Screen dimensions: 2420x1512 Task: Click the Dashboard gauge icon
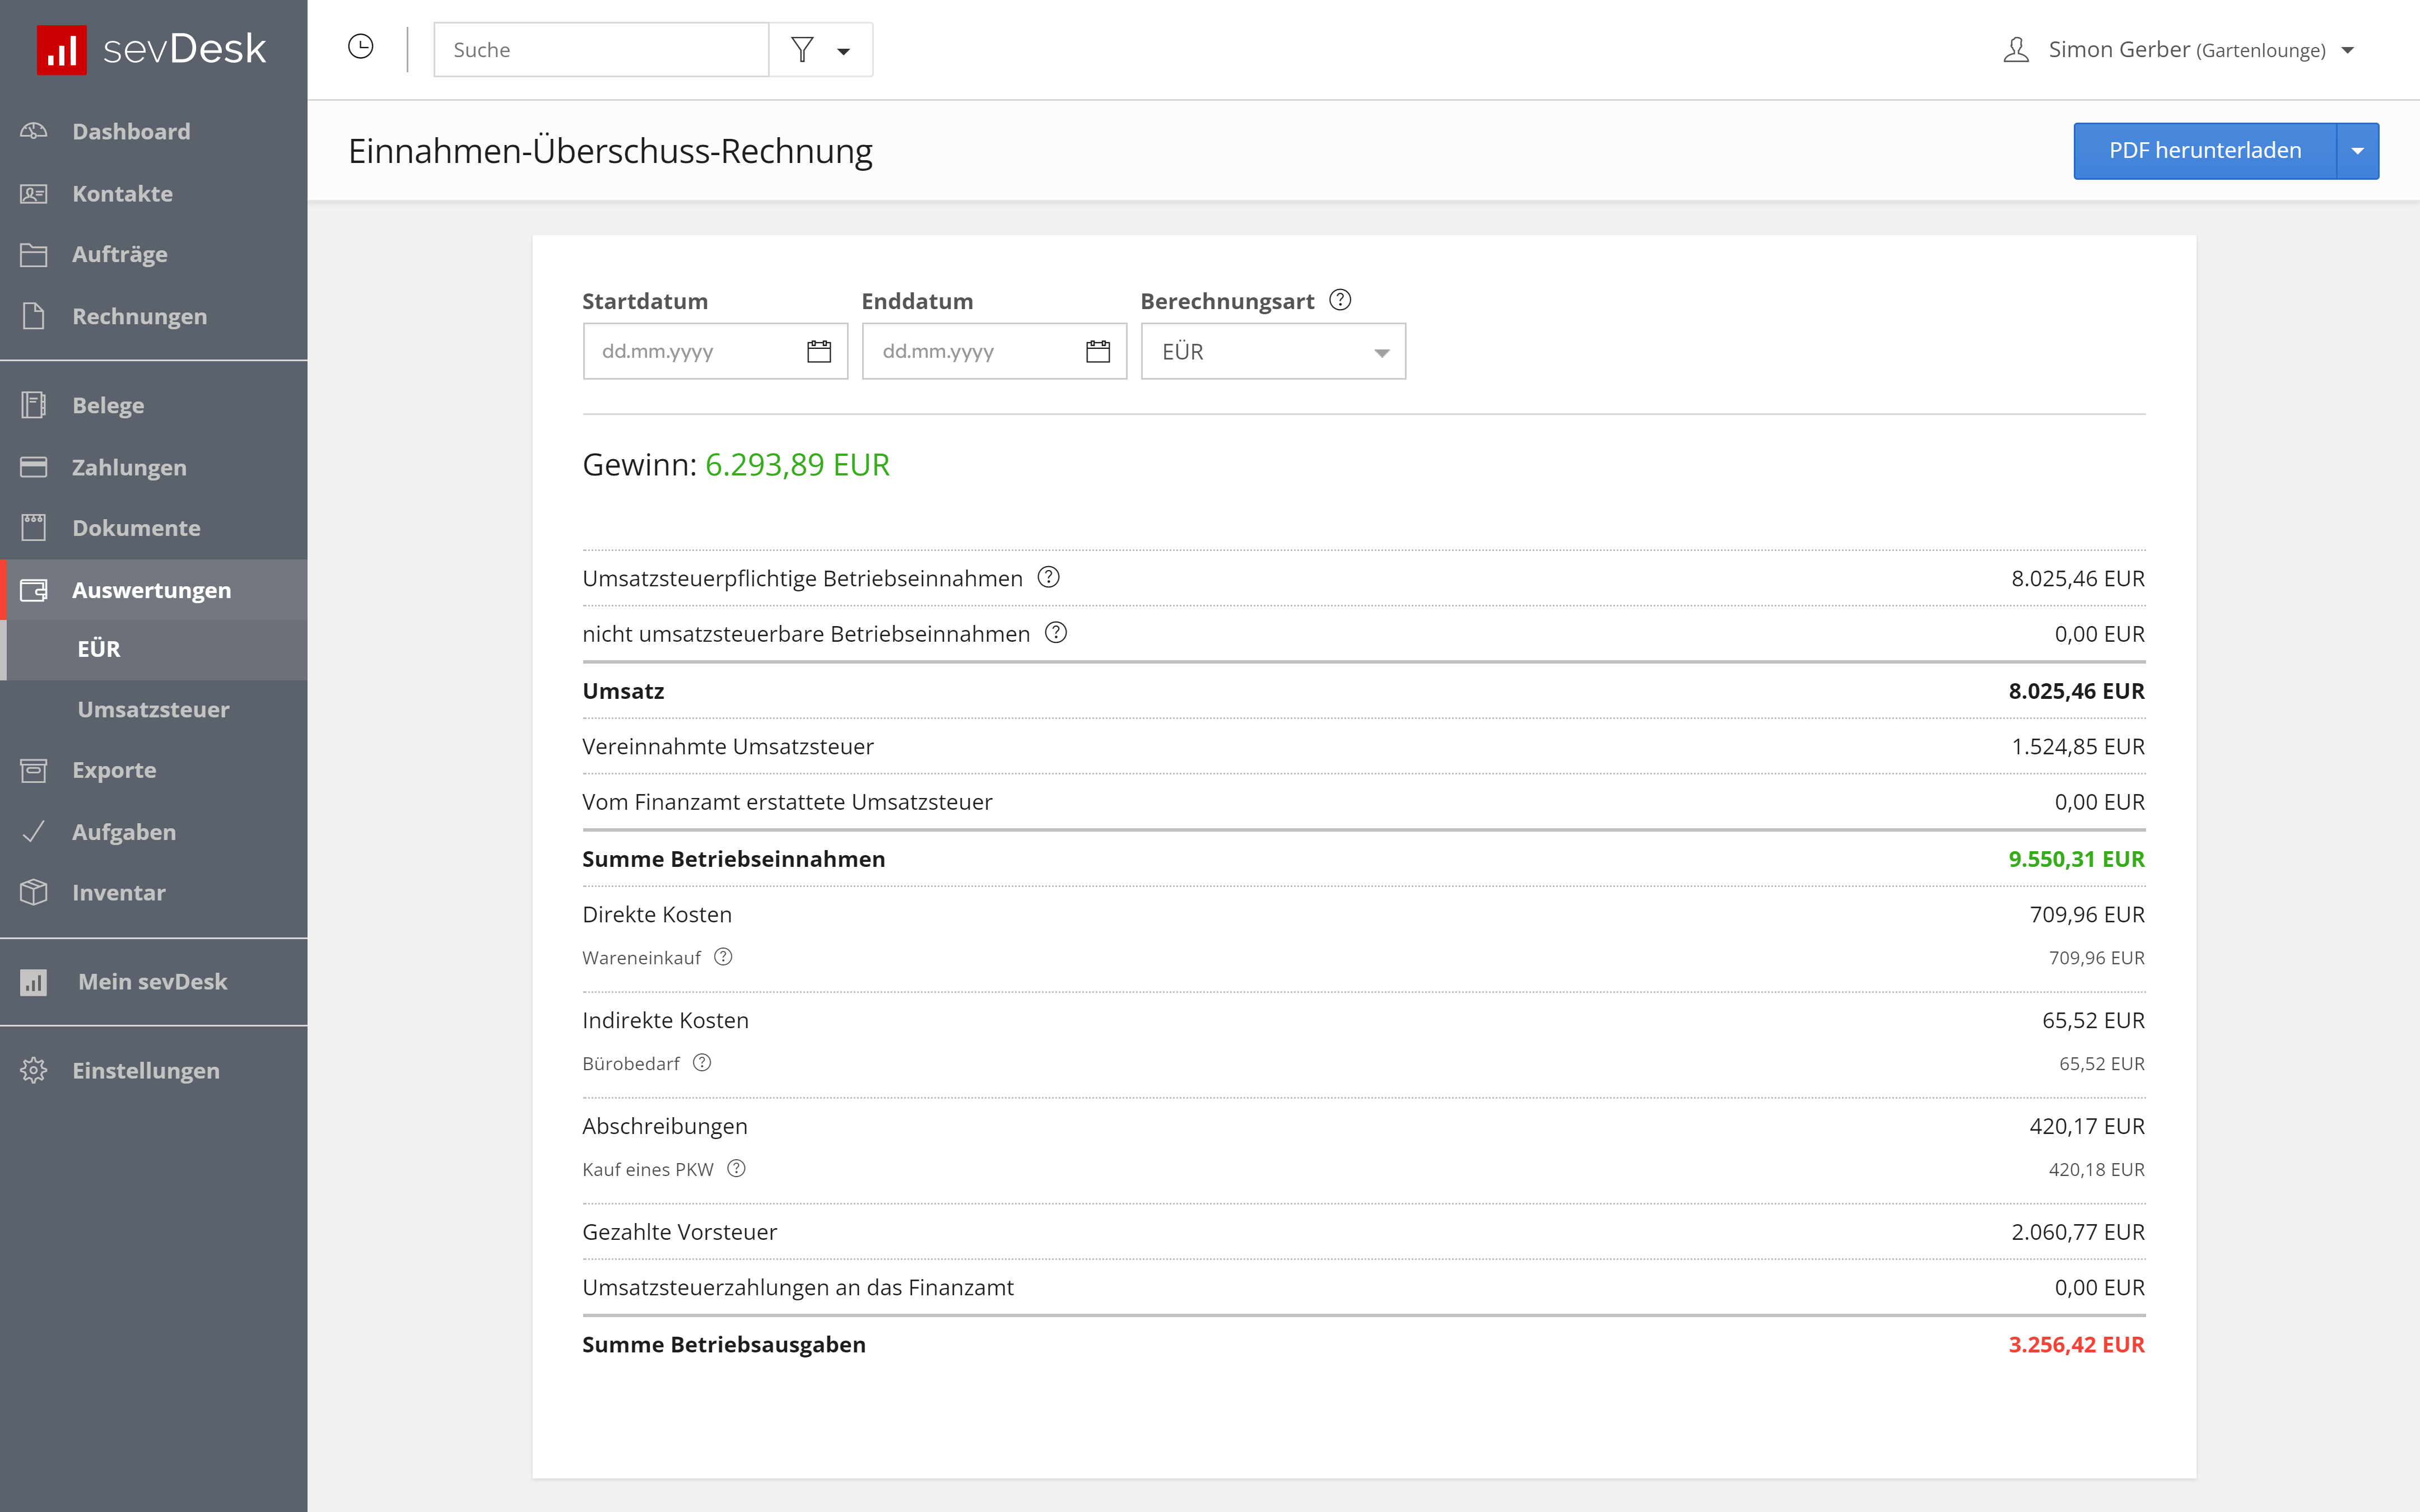[x=33, y=131]
